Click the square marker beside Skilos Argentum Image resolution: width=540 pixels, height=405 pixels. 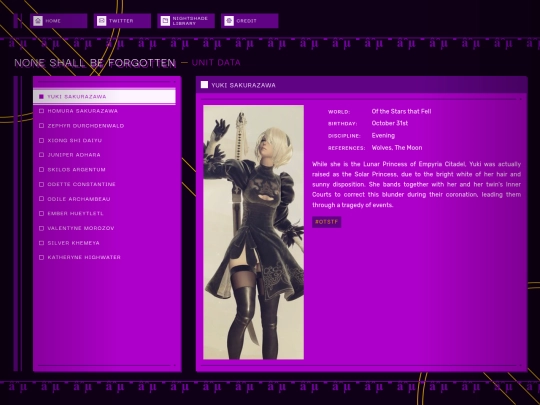tap(41, 170)
